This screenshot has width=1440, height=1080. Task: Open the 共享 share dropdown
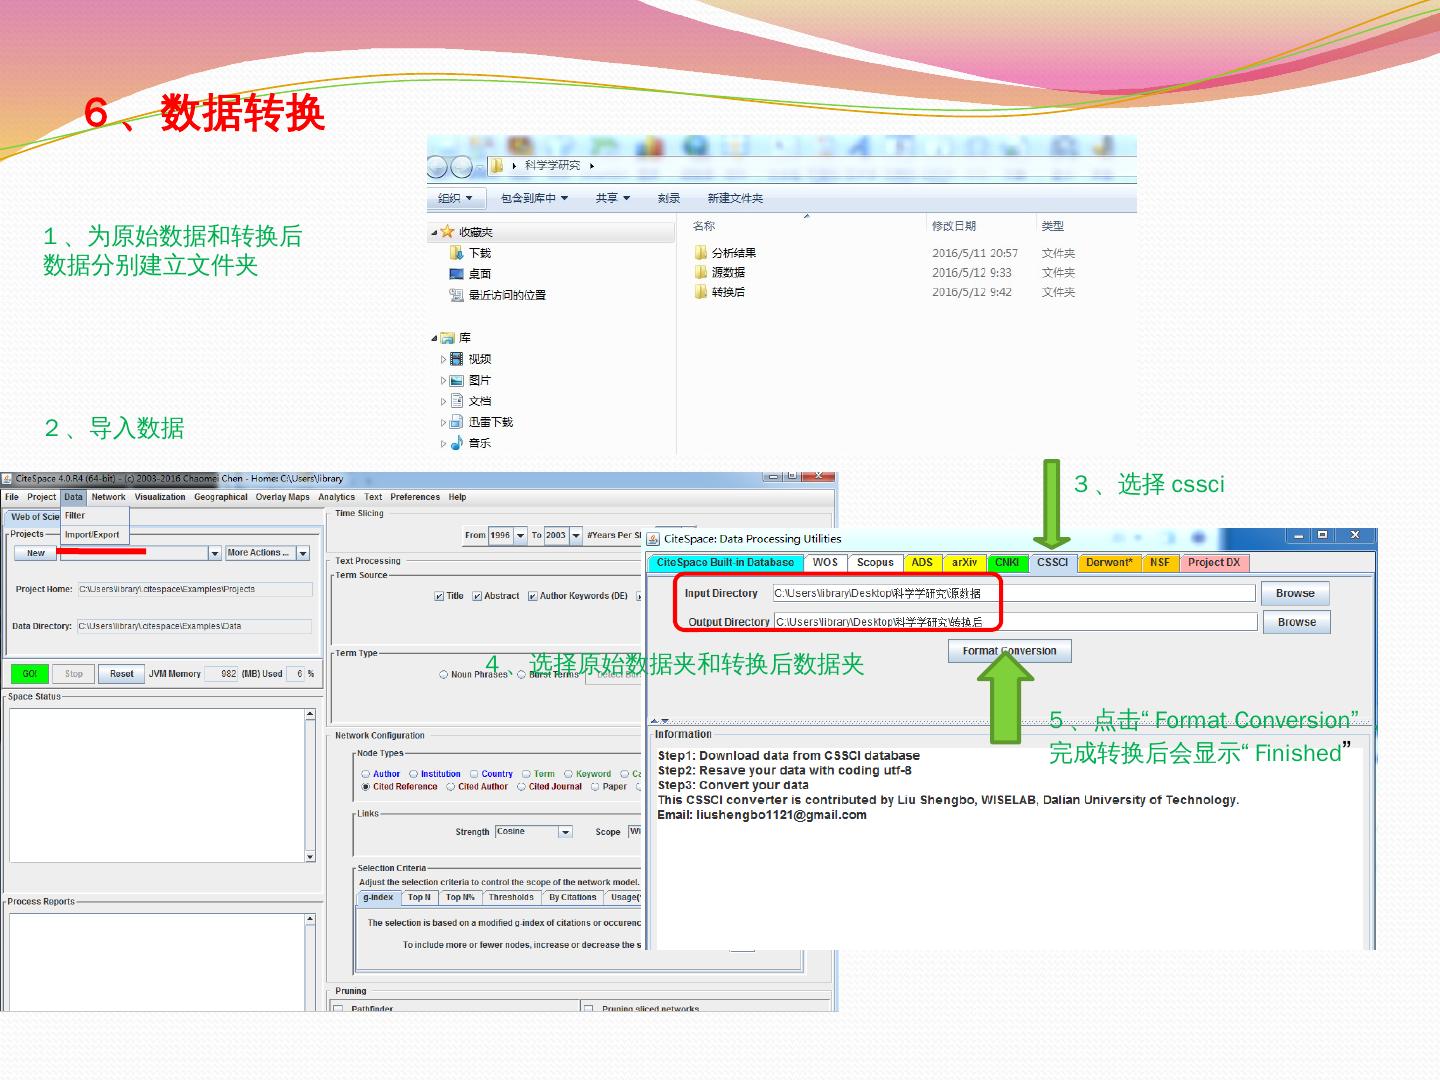coord(613,198)
